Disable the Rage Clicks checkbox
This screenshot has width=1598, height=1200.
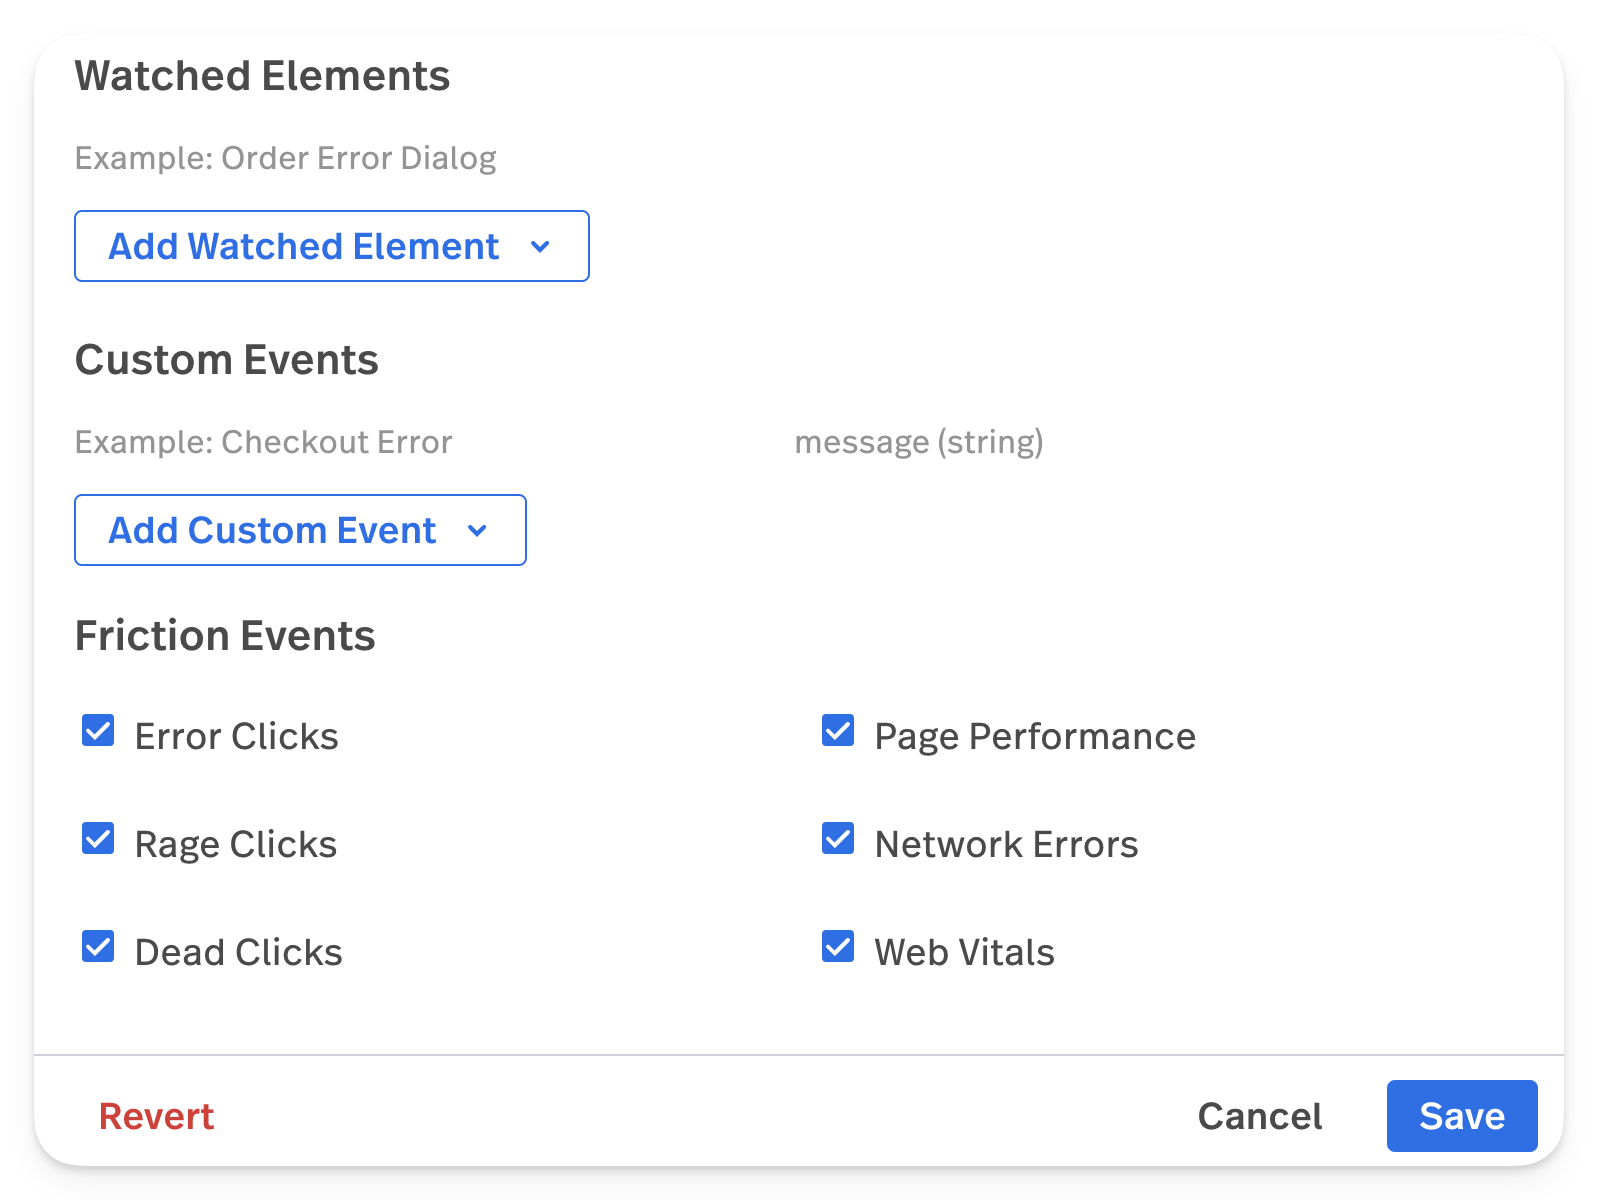98,839
